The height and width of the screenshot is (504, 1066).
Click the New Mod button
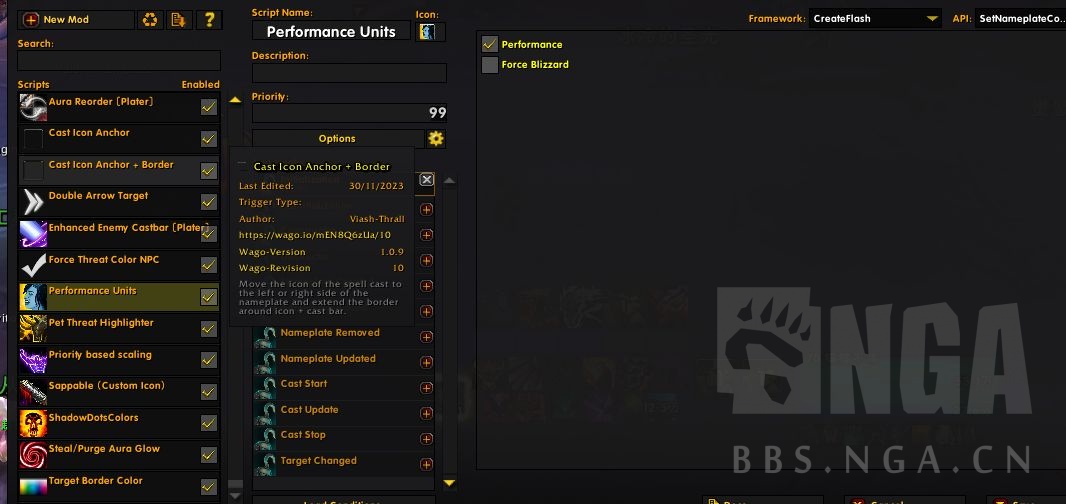[75, 20]
